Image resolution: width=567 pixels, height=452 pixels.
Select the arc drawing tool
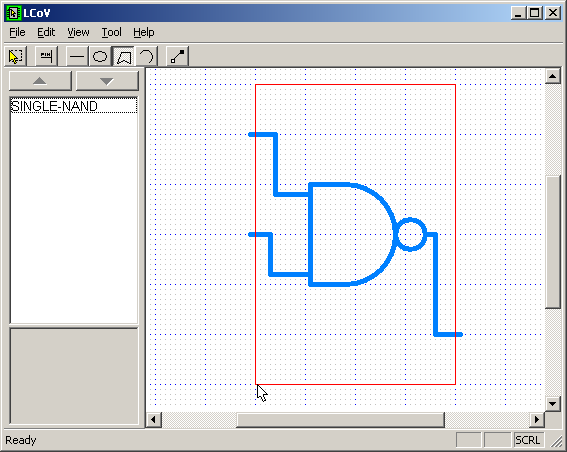coord(146,56)
